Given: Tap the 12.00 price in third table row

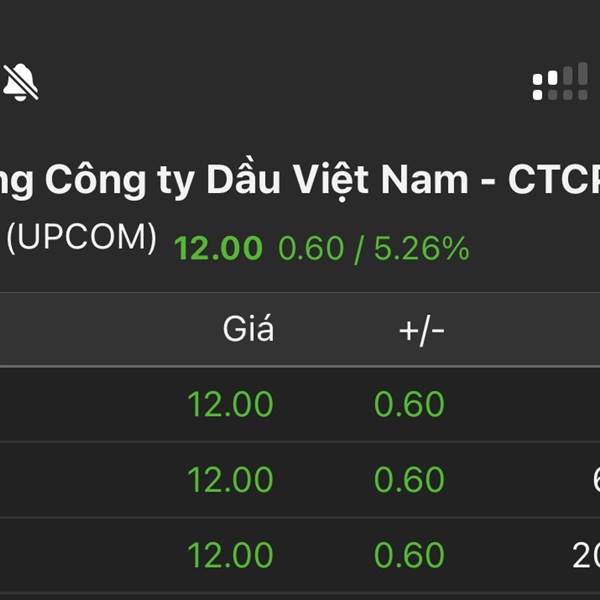Looking at the screenshot, I should tap(230, 555).
